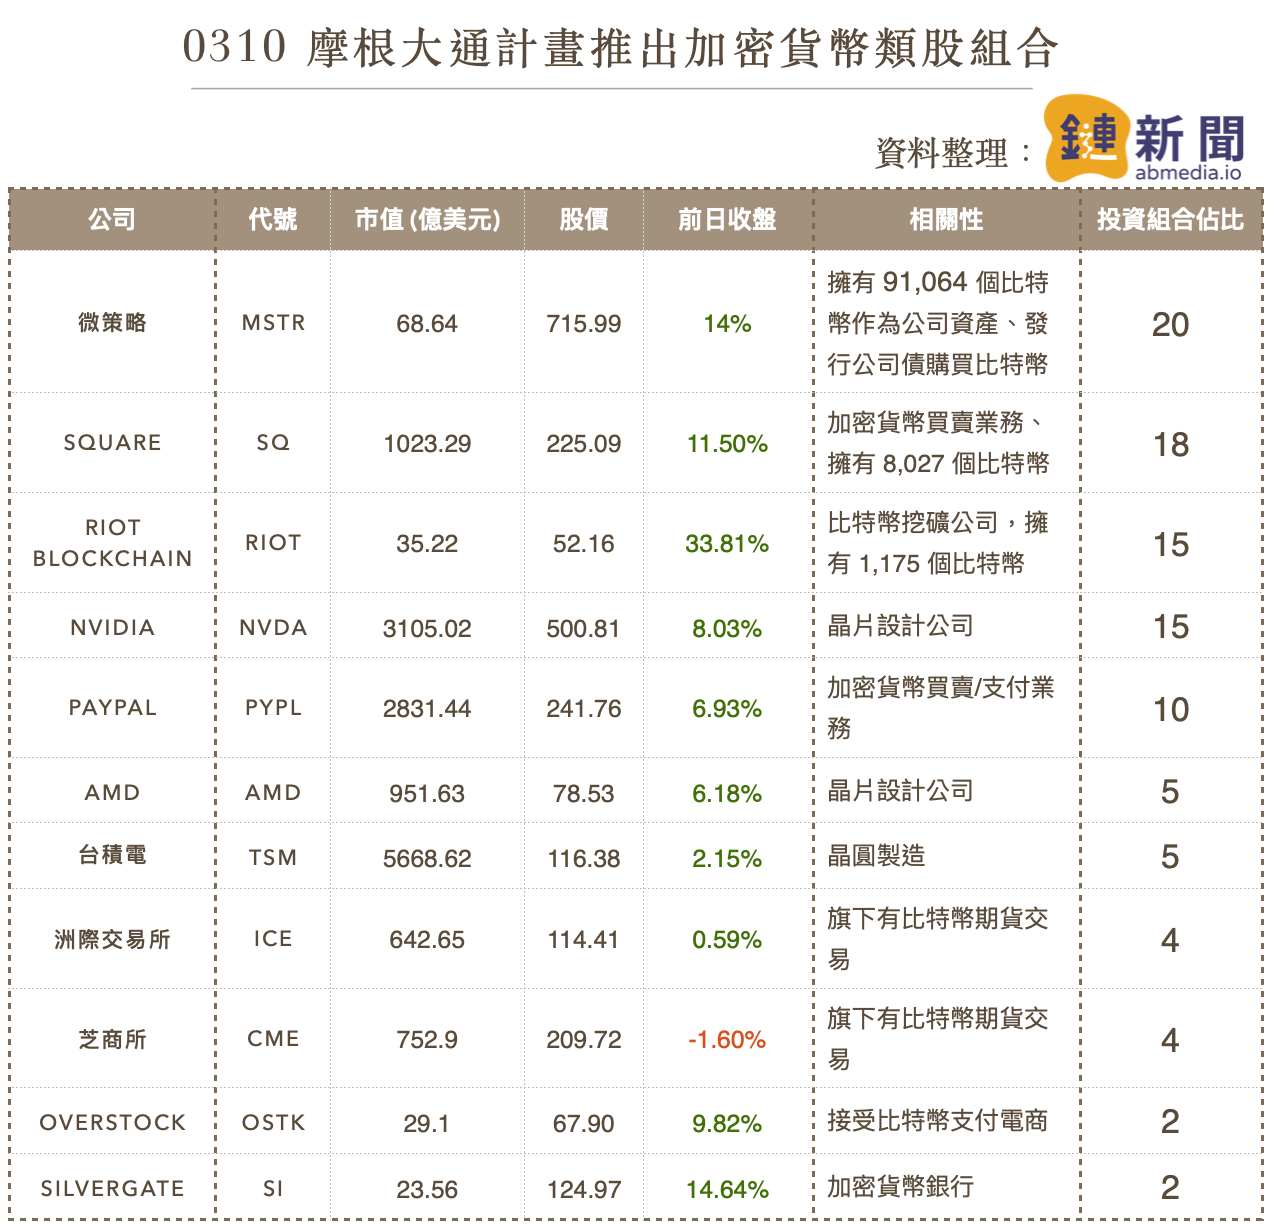Click the 前日收盤 column header

(727, 219)
